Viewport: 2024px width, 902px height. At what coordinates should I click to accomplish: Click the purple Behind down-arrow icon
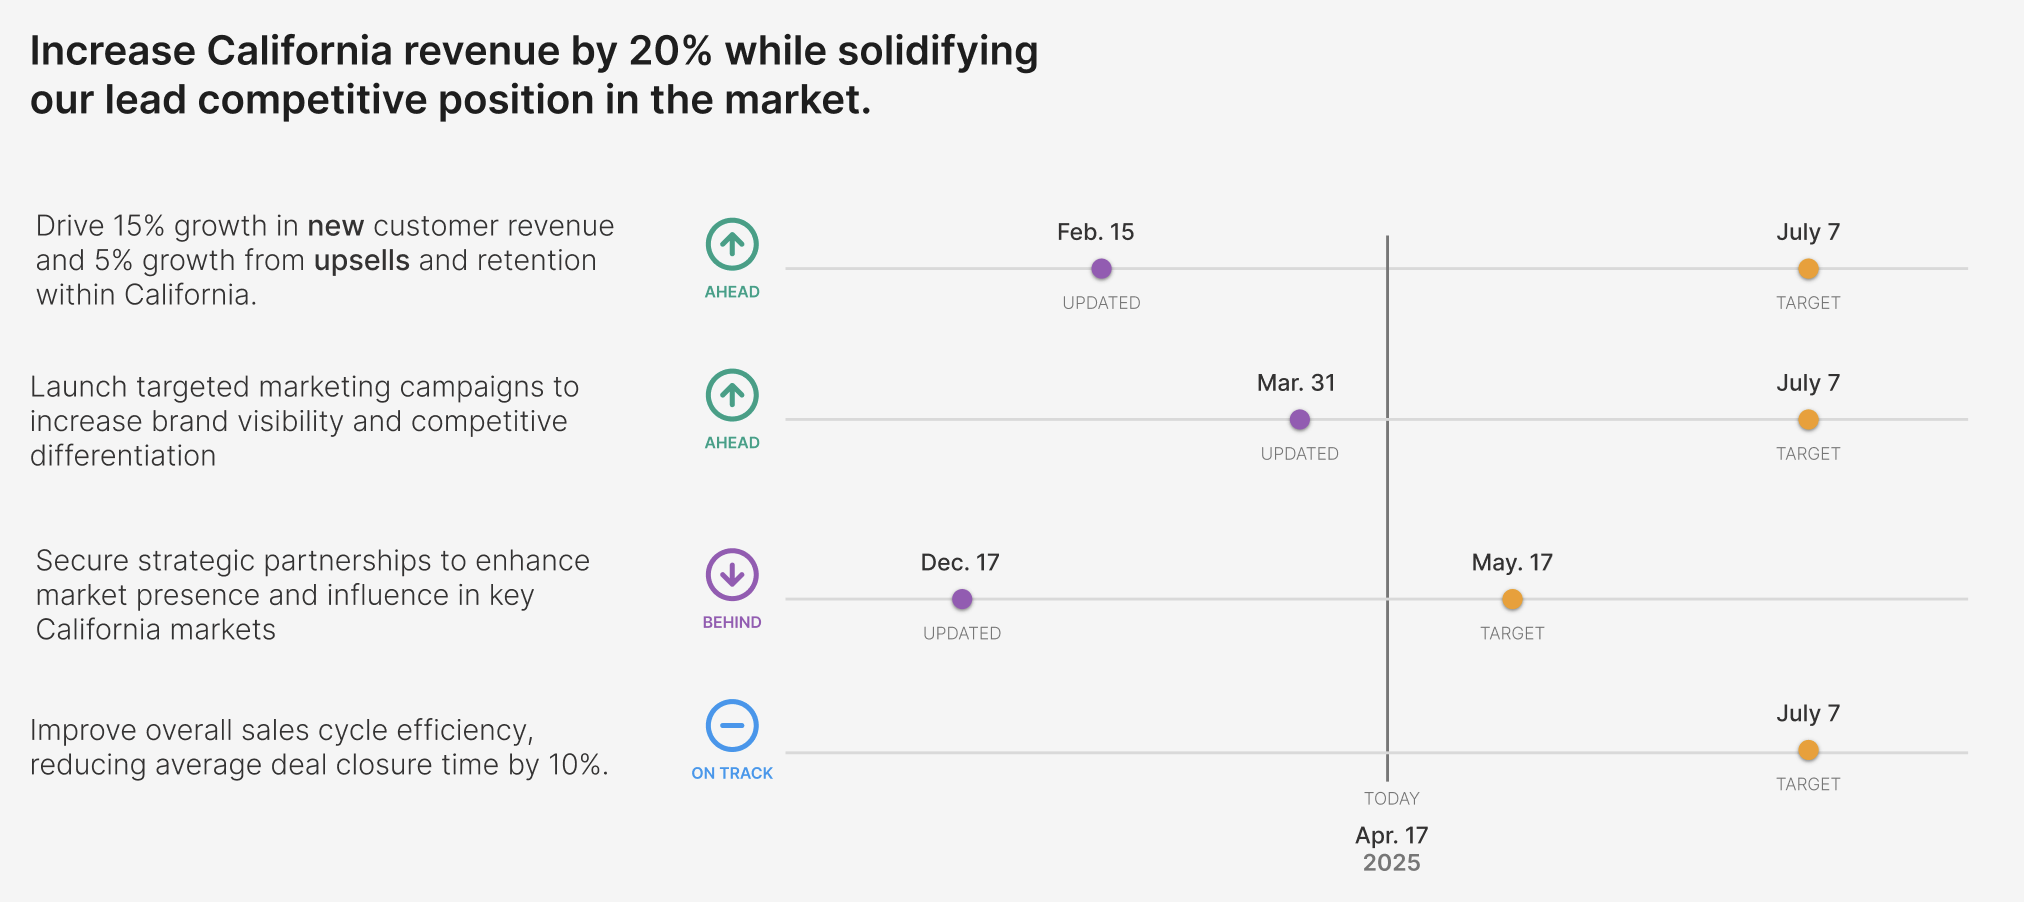732,575
